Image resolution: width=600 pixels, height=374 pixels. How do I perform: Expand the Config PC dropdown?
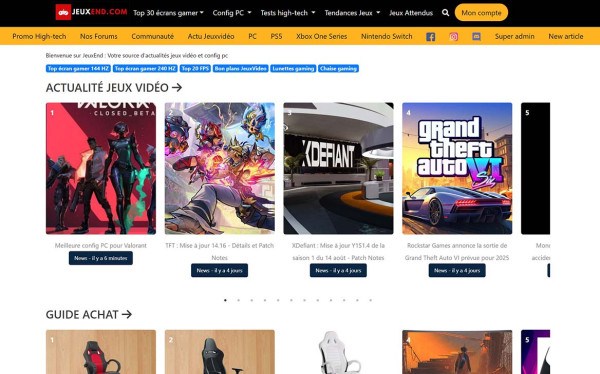[x=232, y=13]
